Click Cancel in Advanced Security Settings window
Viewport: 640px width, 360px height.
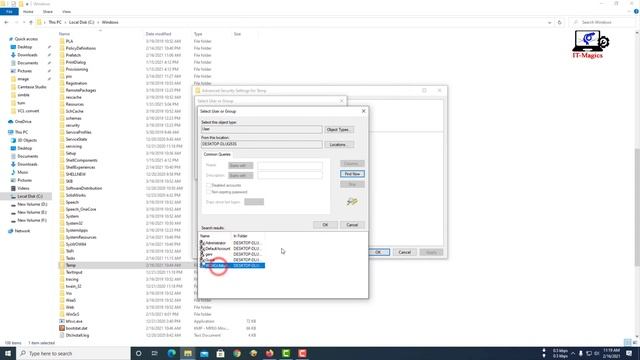click(404, 252)
